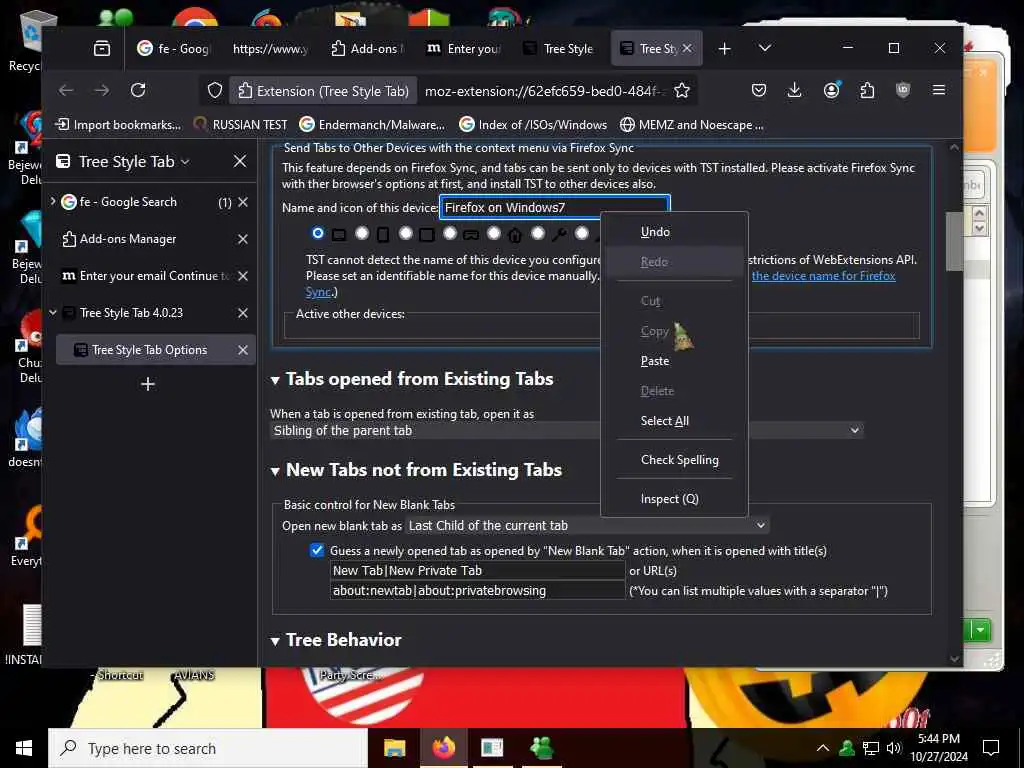The height and width of the screenshot is (768, 1024).
Task: Click the tracking protection shield icon
Action: tap(215, 91)
